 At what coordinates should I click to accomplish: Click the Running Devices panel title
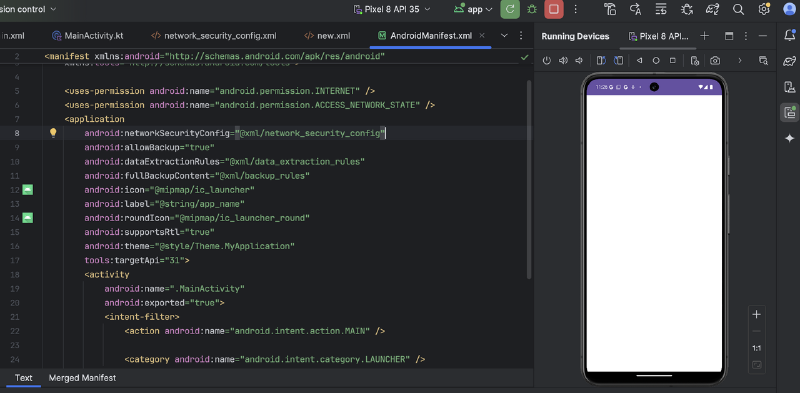click(x=575, y=36)
